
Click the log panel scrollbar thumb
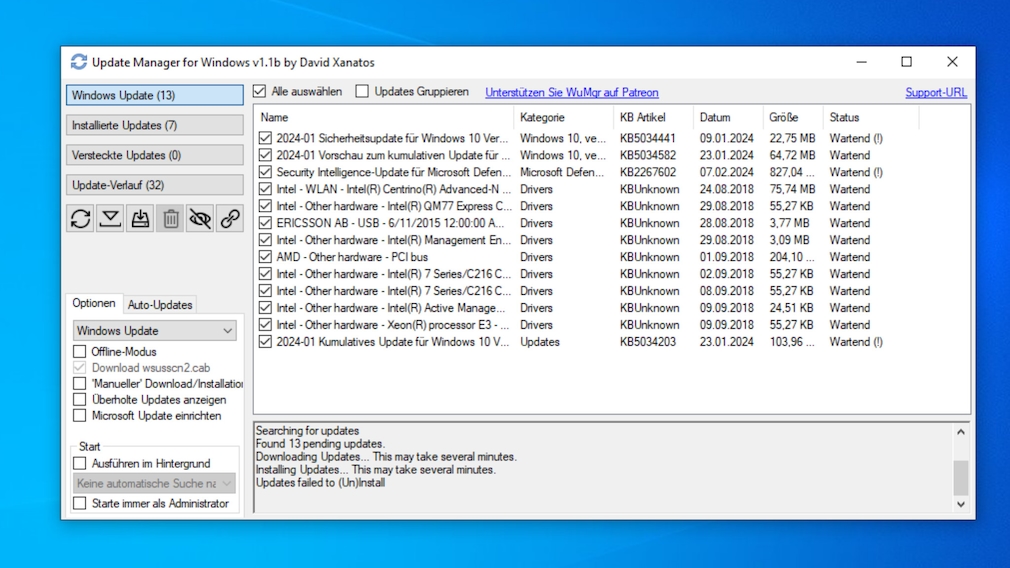pyautogui.click(x=960, y=477)
